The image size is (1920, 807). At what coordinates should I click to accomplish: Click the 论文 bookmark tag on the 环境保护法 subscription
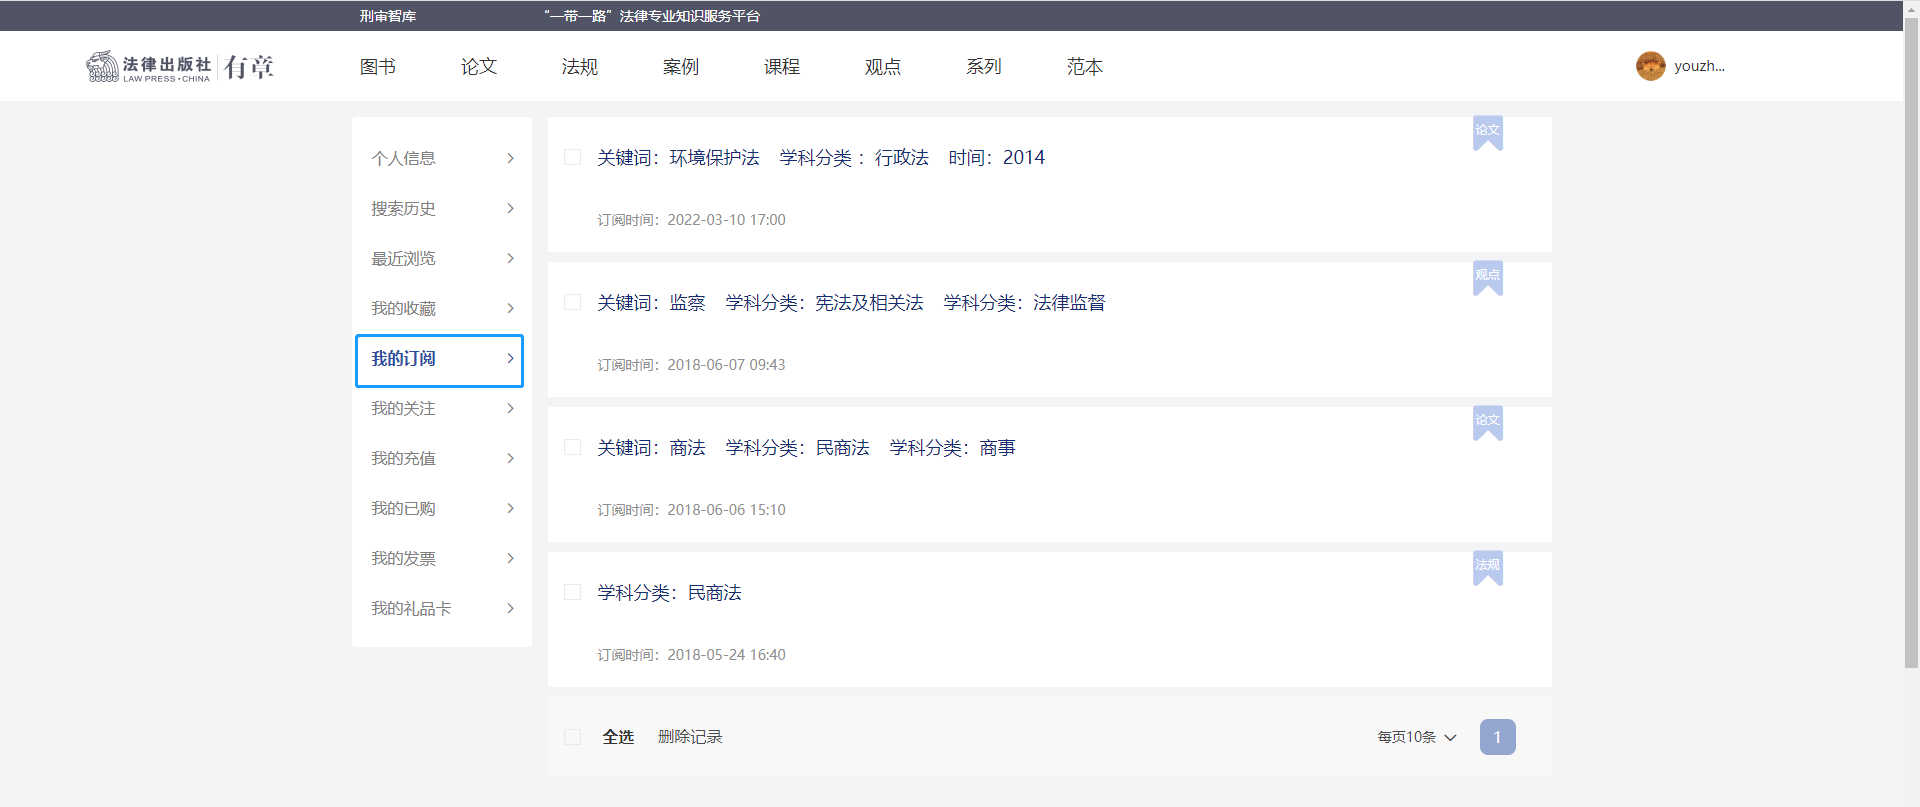[x=1487, y=132]
